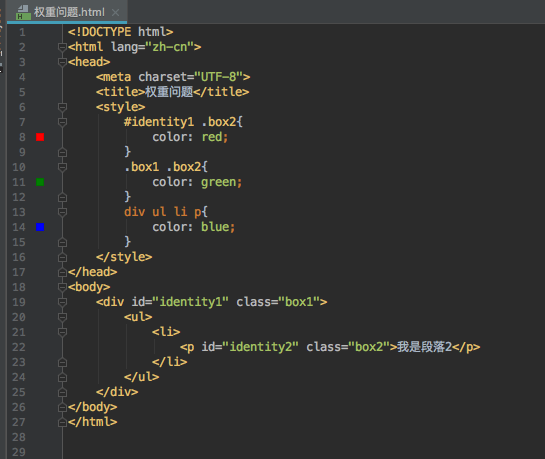Place cursor on <!DOCTYPE html> text
Viewport: 545px width, 459px height.
pos(120,32)
